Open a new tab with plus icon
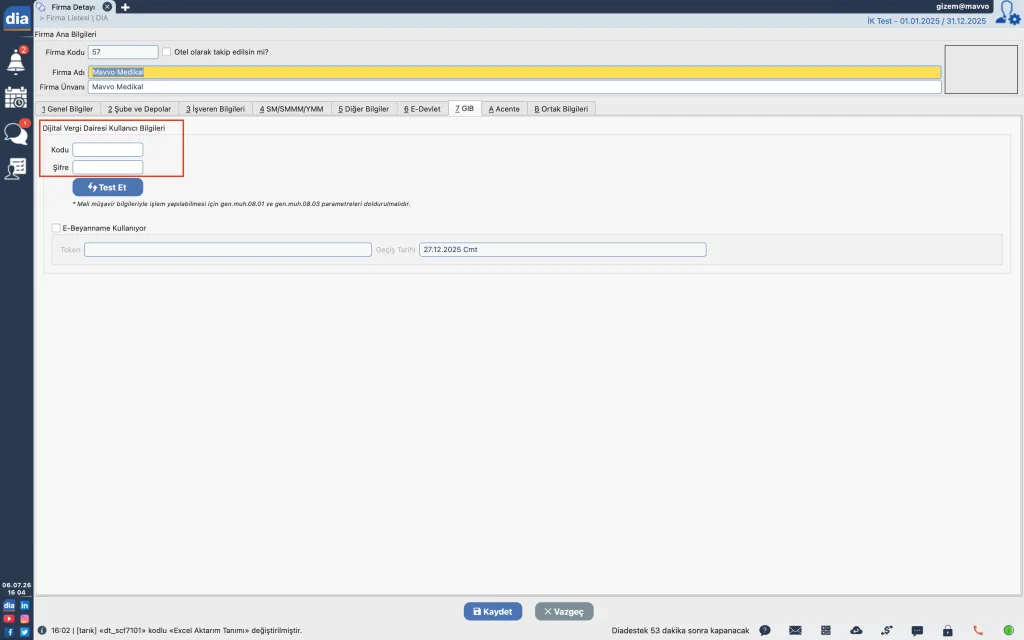 [x=125, y=7]
